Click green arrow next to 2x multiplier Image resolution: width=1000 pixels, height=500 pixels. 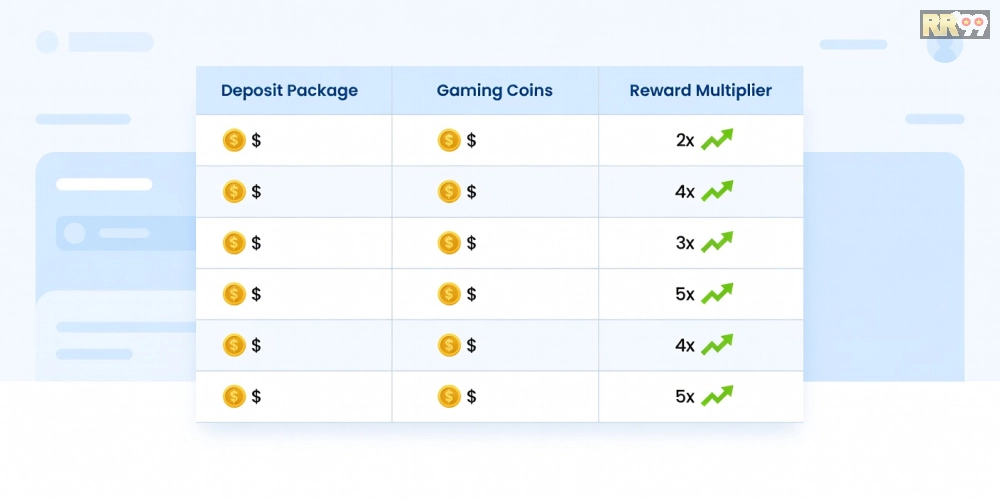click(x=717, y=139)
